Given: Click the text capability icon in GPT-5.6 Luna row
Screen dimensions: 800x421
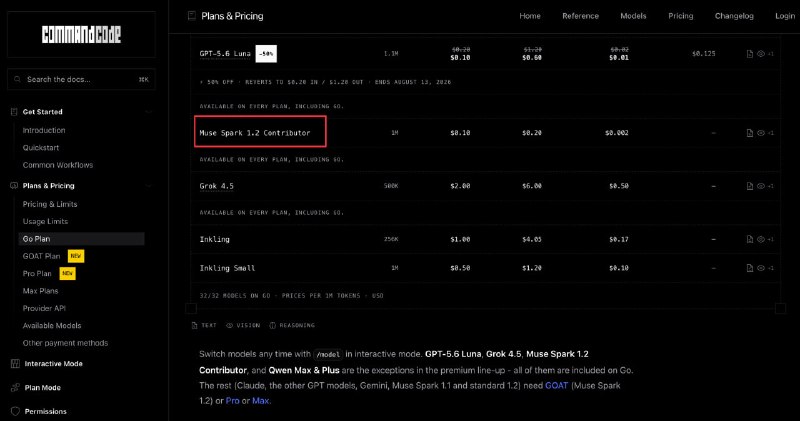Looking at the screenshot, I should pyautogui.click(x=749, y=54).
